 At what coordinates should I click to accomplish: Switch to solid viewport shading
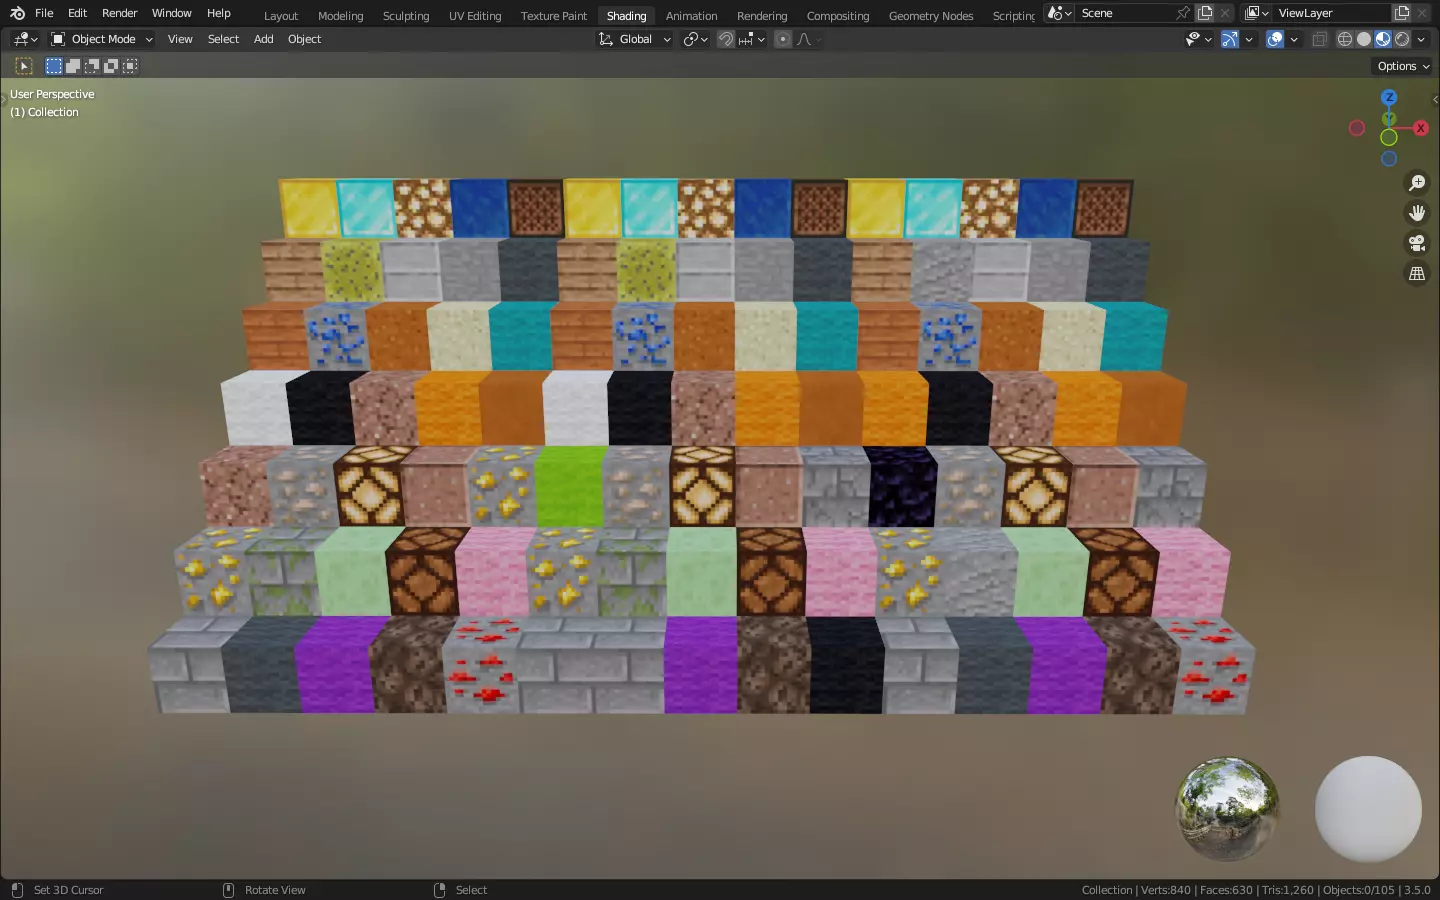pos(1364,39)
